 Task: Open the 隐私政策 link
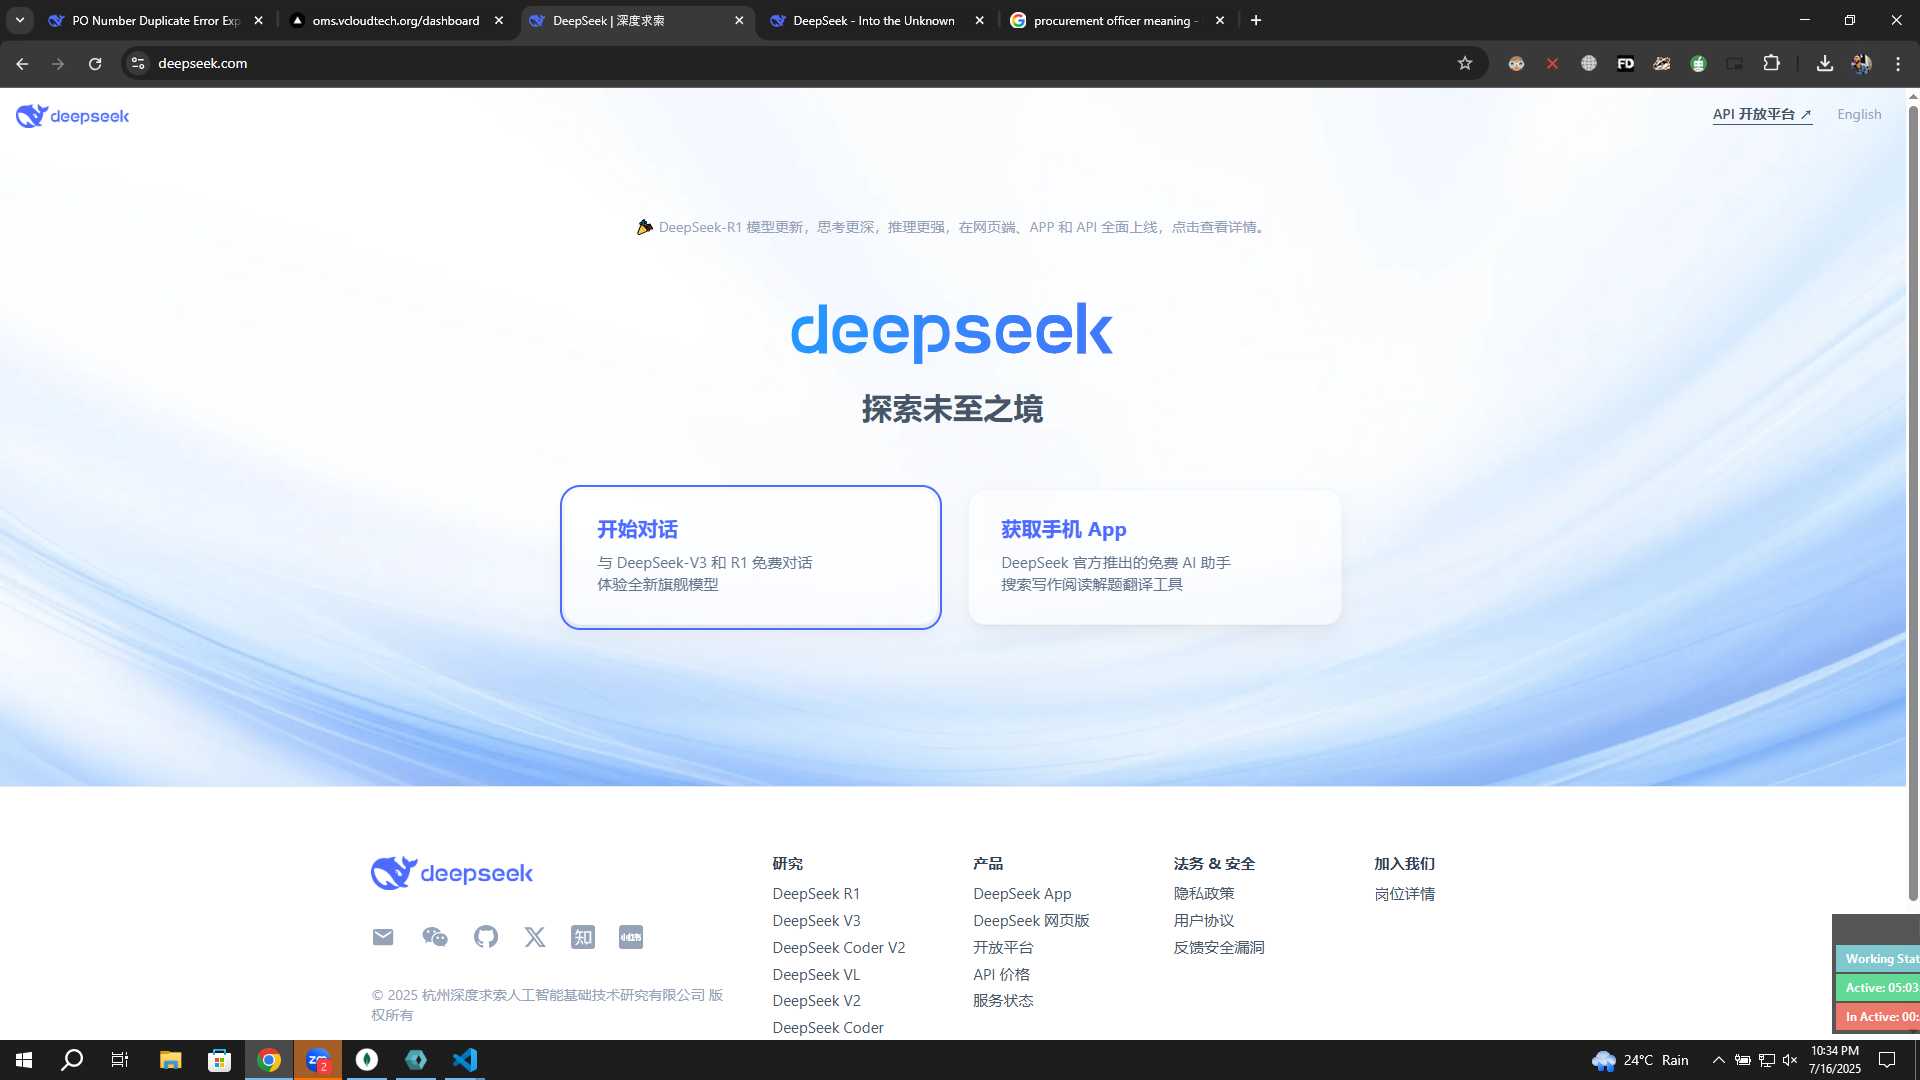[x=1204, y=894]
